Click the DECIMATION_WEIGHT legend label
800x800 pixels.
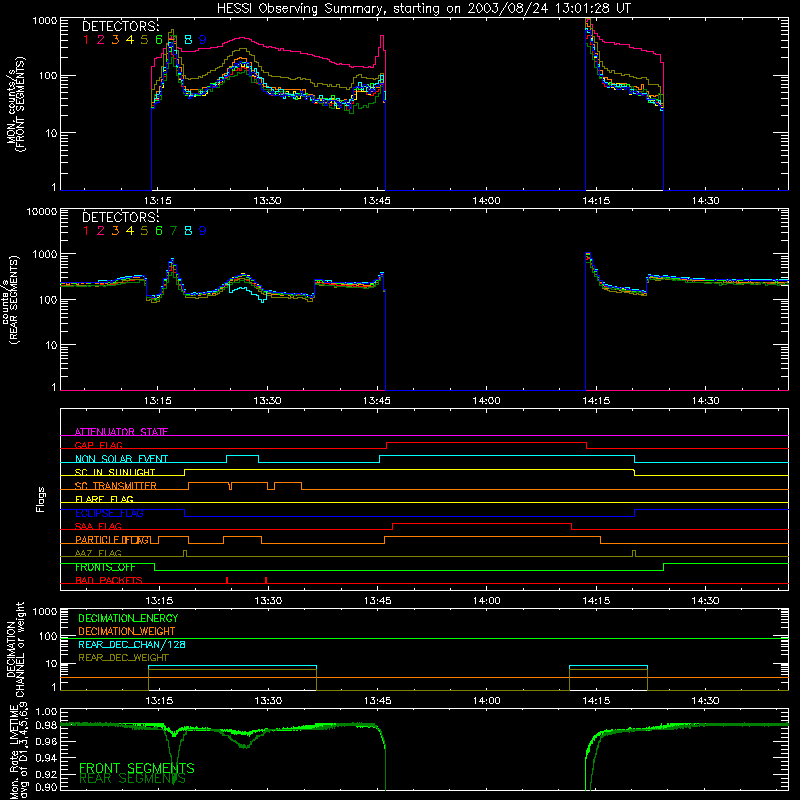(x=127, y=631)
